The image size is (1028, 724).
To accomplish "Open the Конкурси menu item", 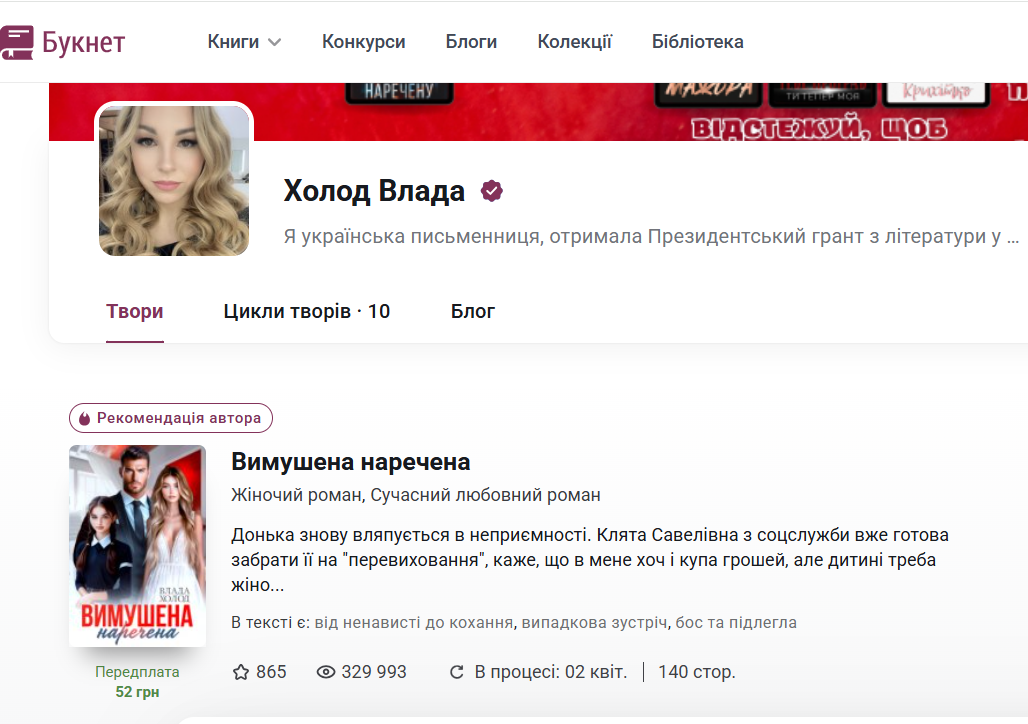I will point(363,42).
